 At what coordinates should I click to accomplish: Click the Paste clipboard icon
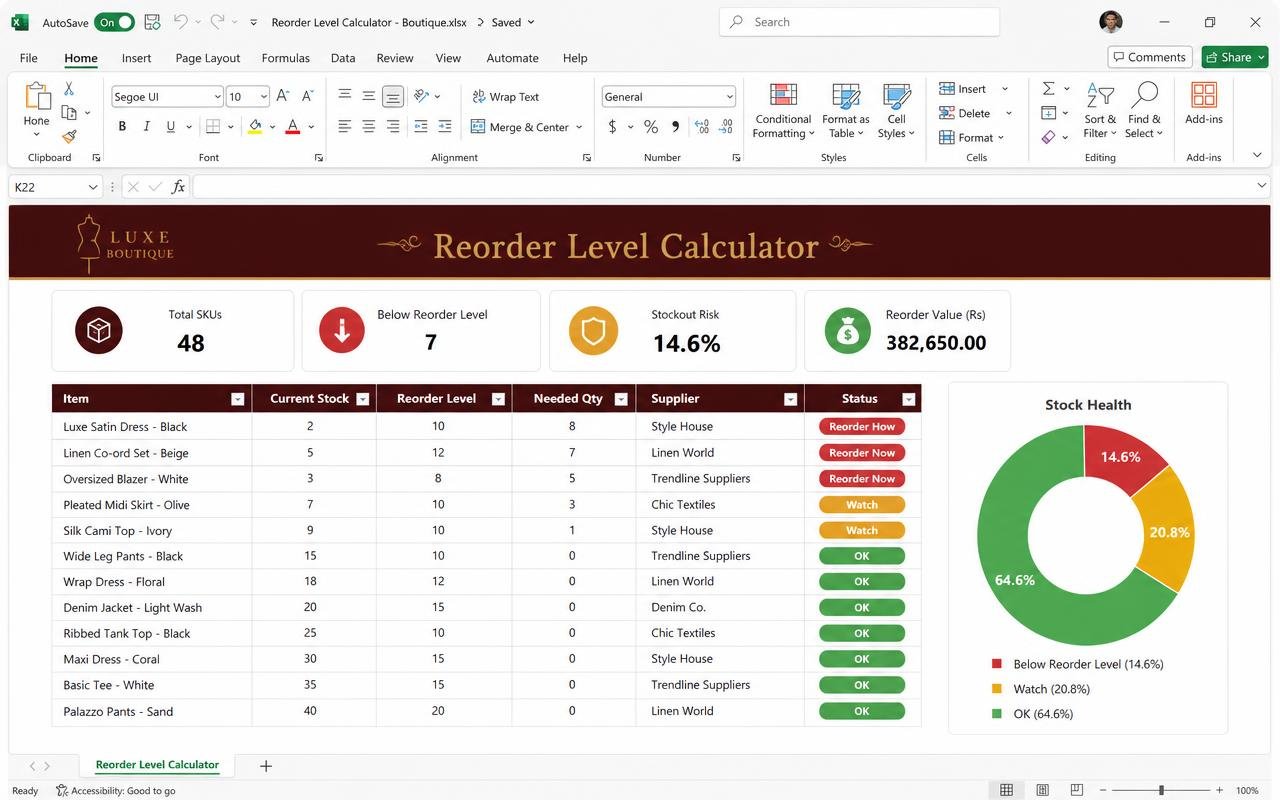point(37,96)
